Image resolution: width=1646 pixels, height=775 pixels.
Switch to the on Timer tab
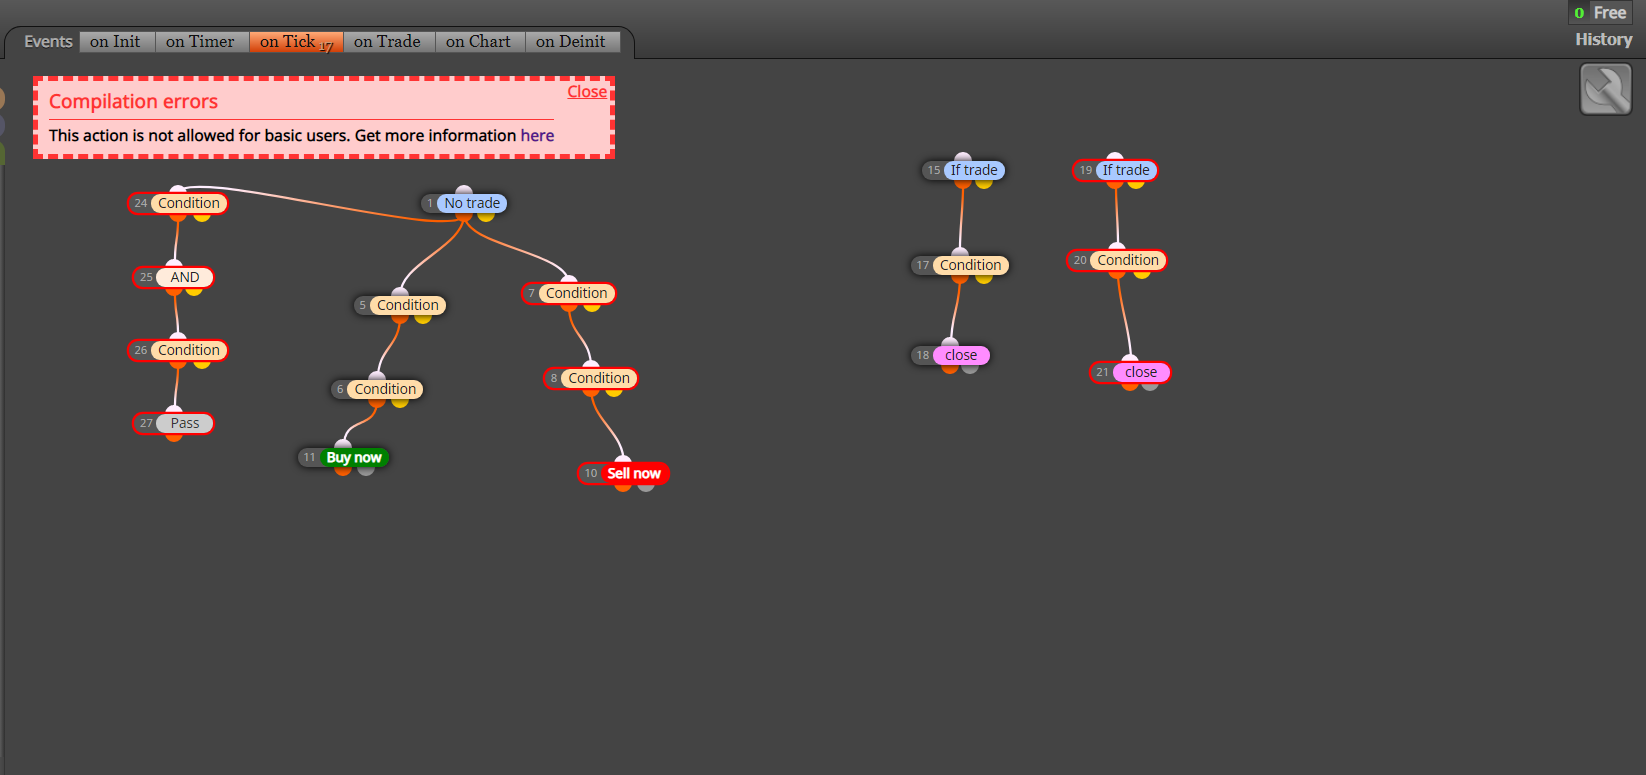201,42
